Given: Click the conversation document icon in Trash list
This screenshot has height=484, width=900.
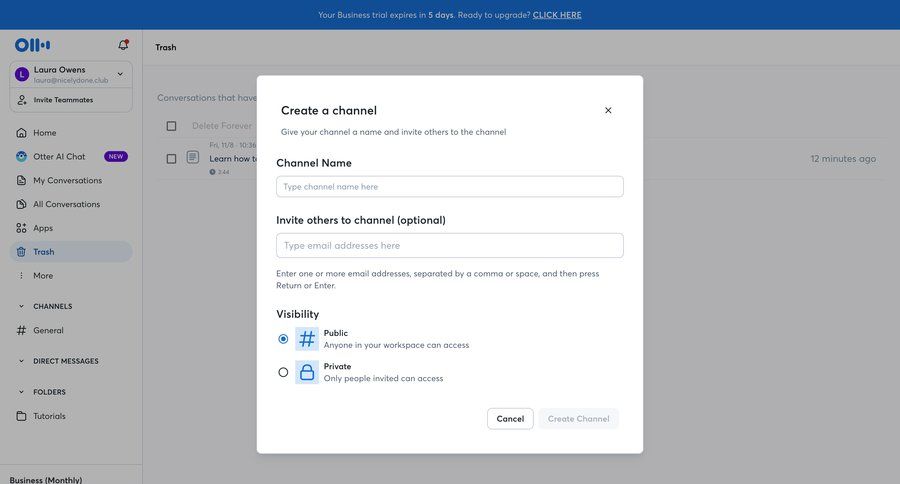Looking at the screenshot, I should 193,157.
